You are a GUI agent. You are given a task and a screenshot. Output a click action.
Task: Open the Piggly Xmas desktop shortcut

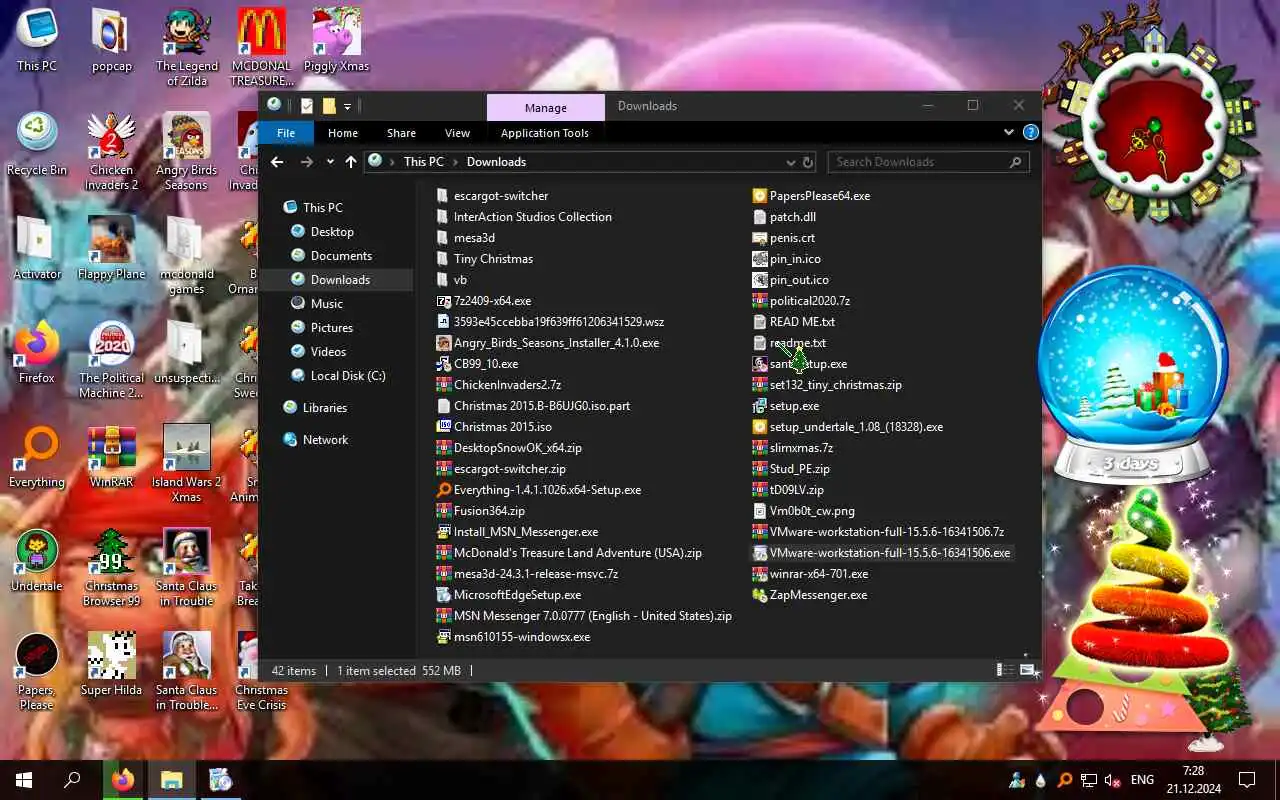pos(336,40)
